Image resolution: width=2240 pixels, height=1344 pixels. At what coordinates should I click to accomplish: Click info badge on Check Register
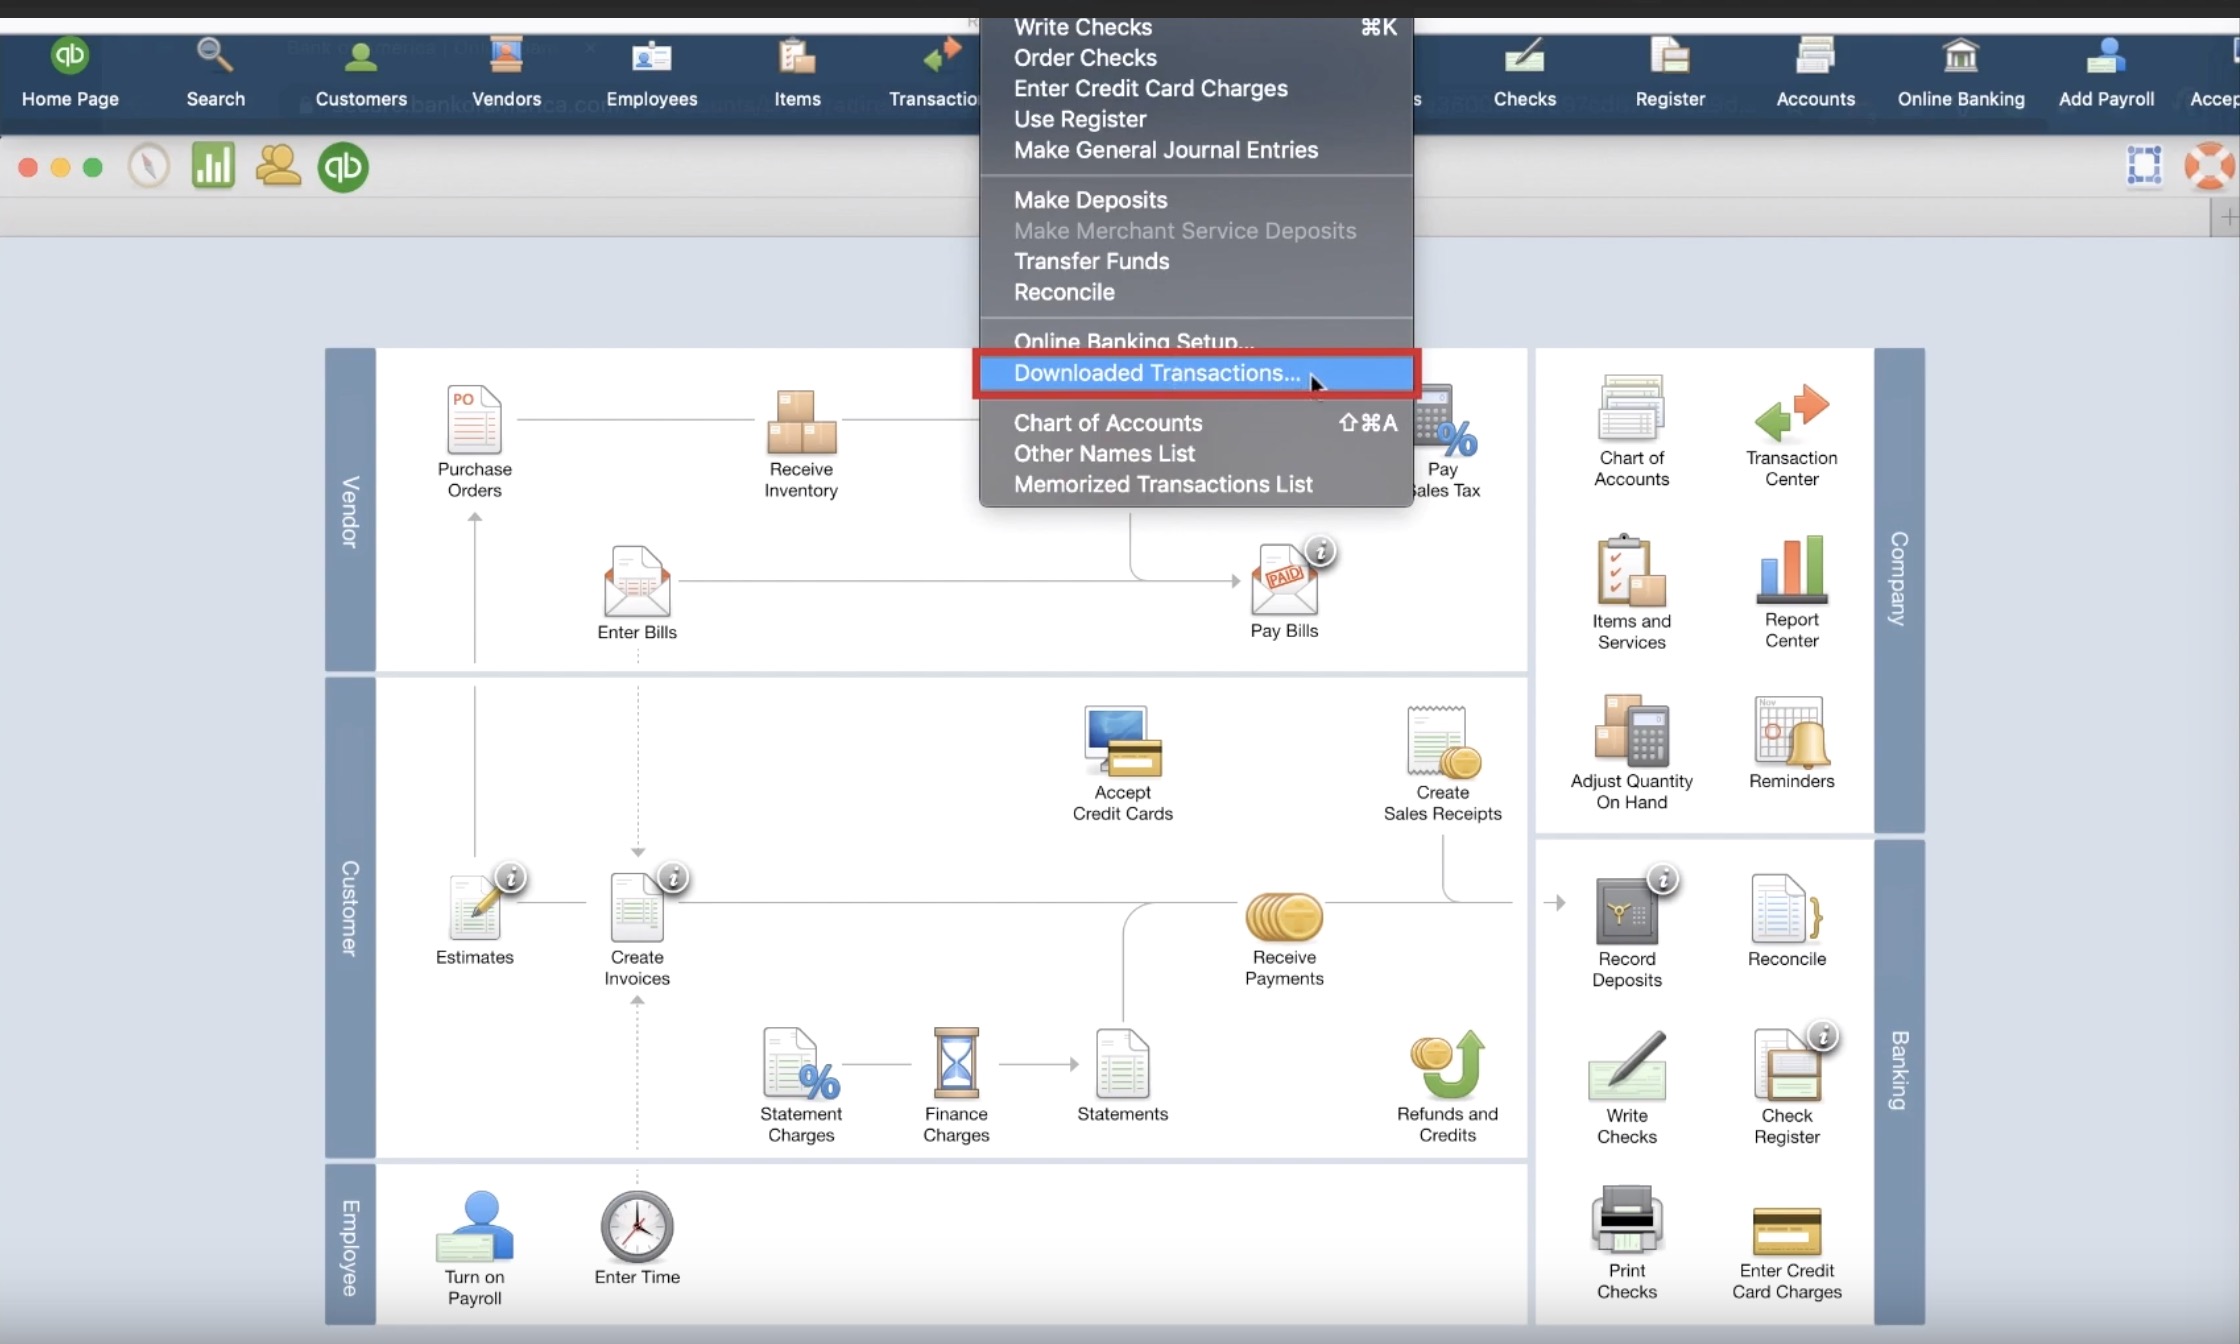pyautogui.click(x=1823, y=1036)
